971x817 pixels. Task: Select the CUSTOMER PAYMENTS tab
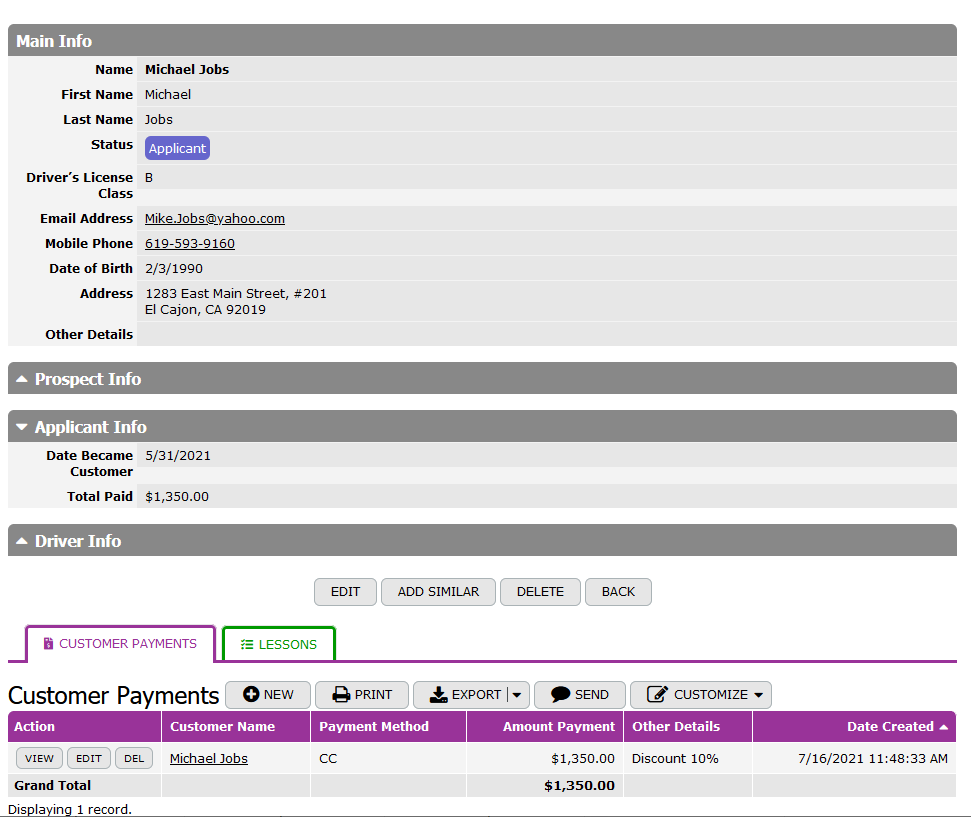click(119, 644)
